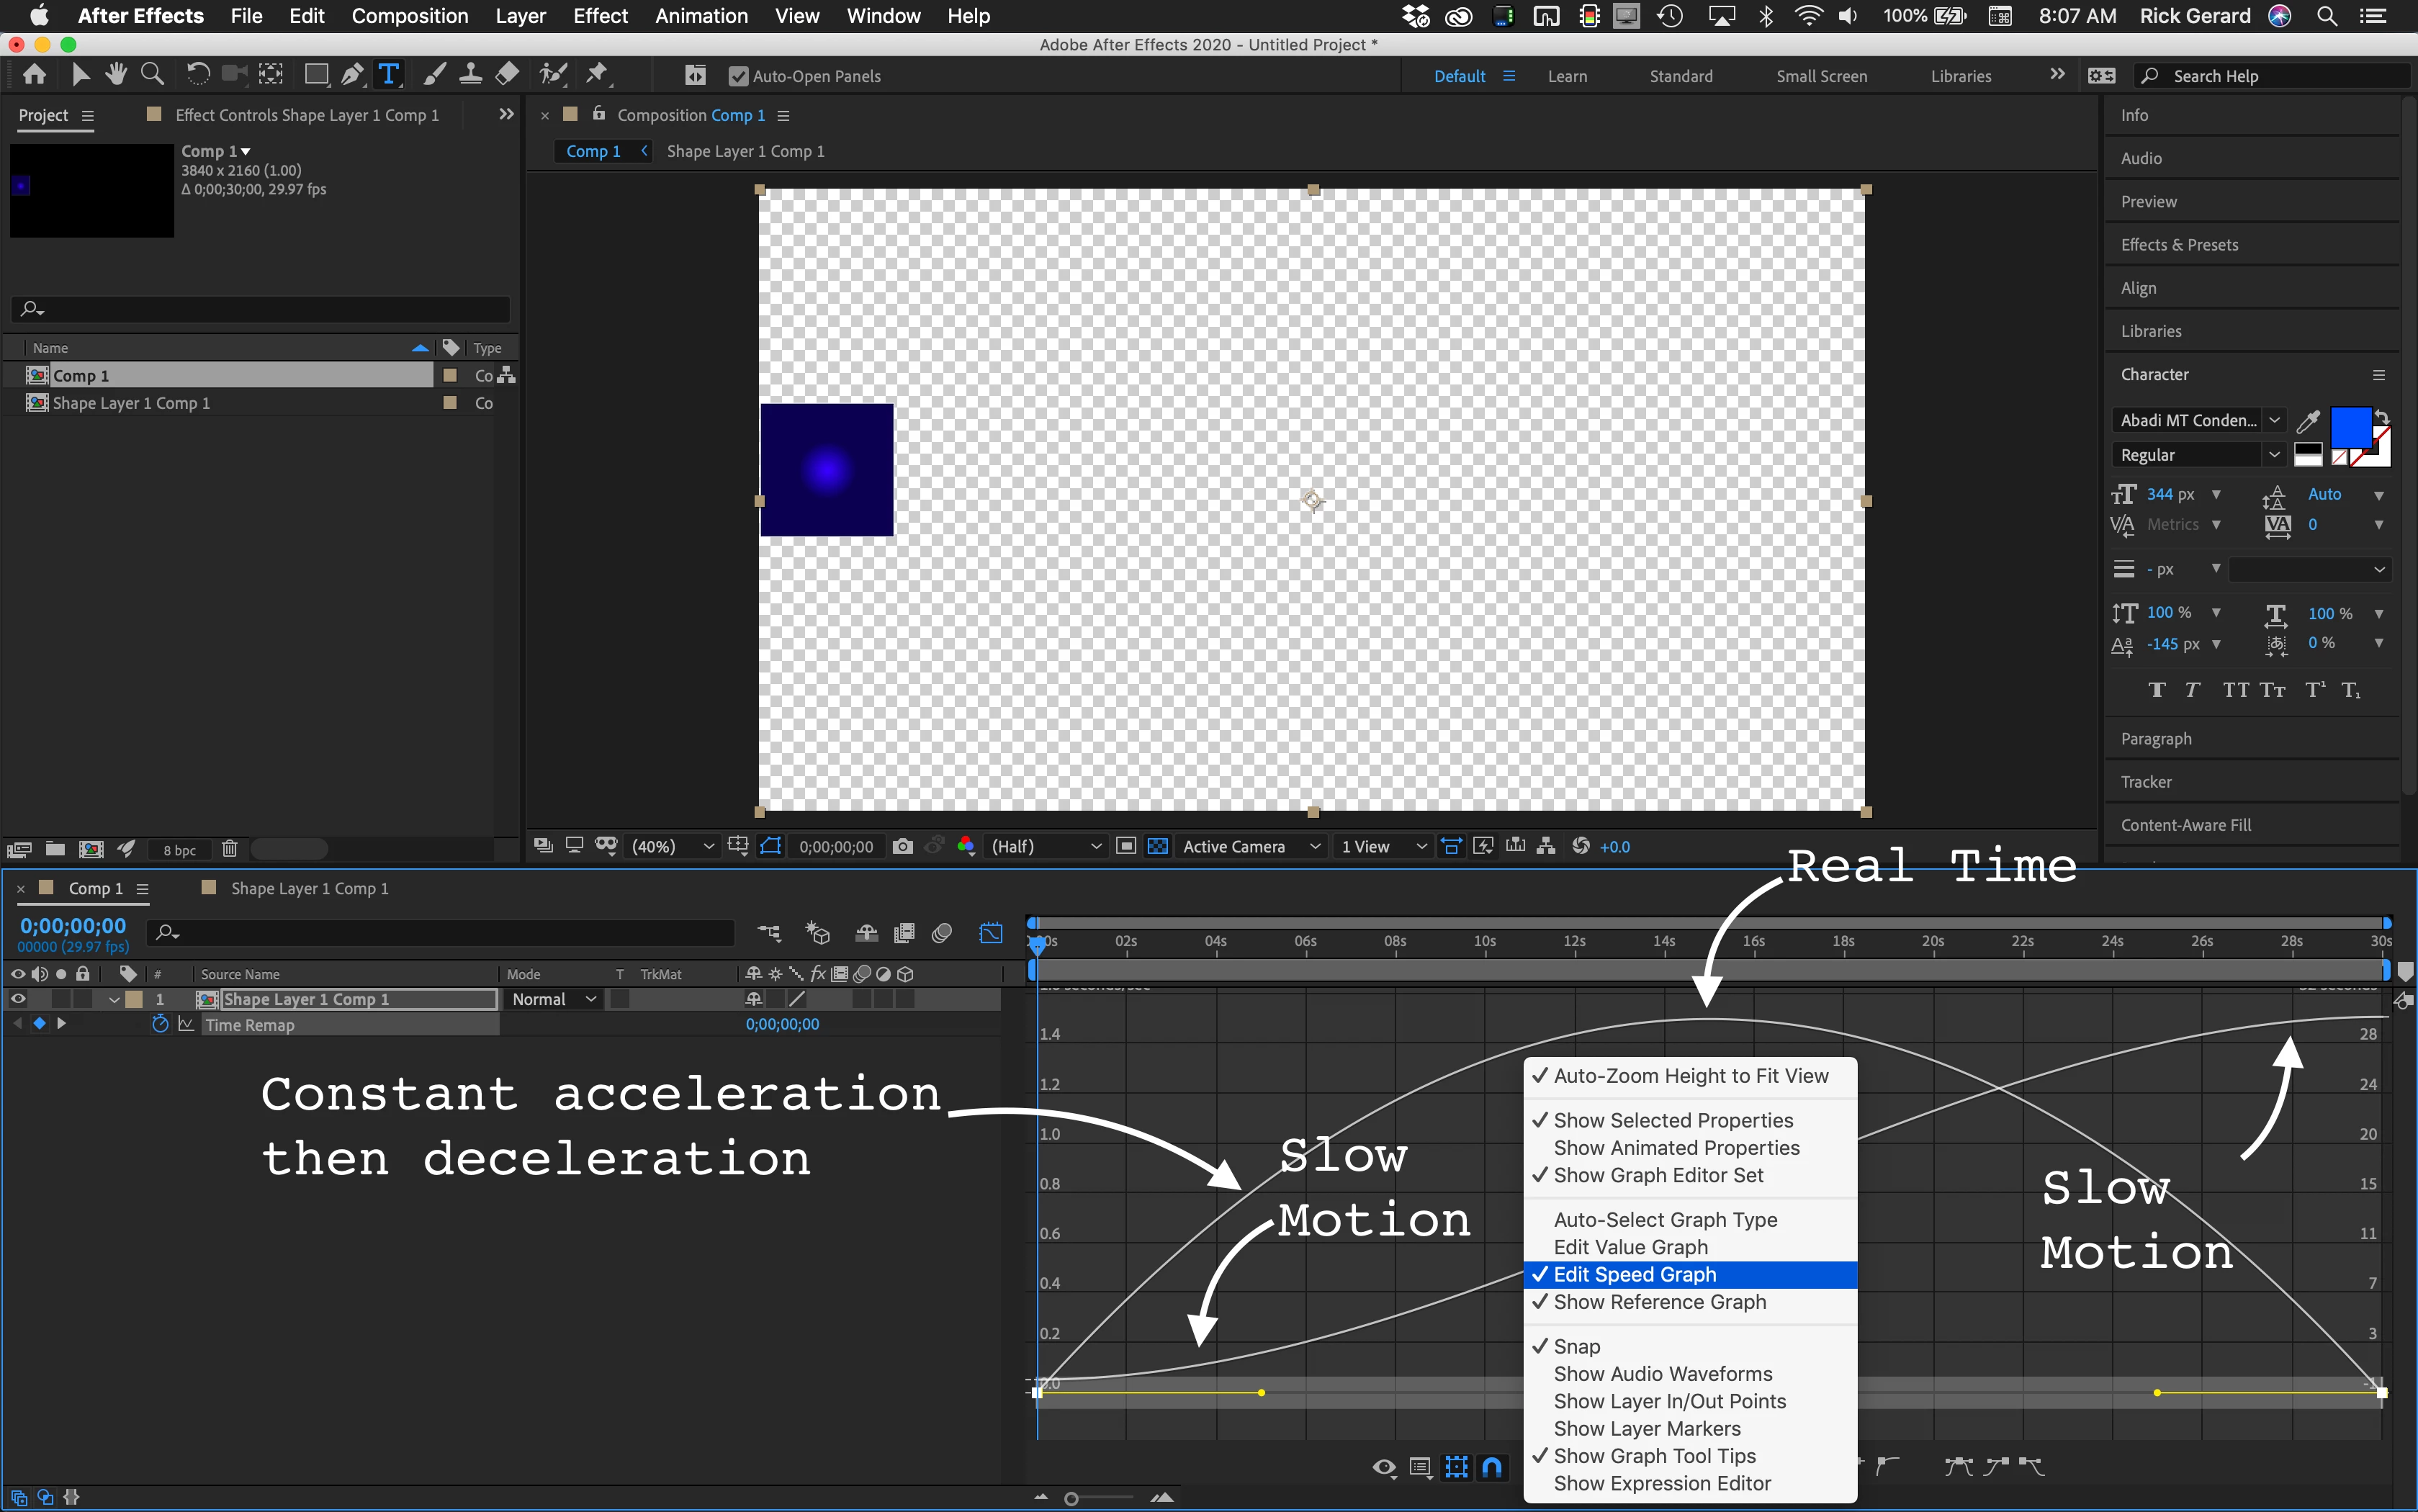Click the Take Snapshot camera icon
This screenshot has height=1512, width=2418.
click(x=902, y=846)
